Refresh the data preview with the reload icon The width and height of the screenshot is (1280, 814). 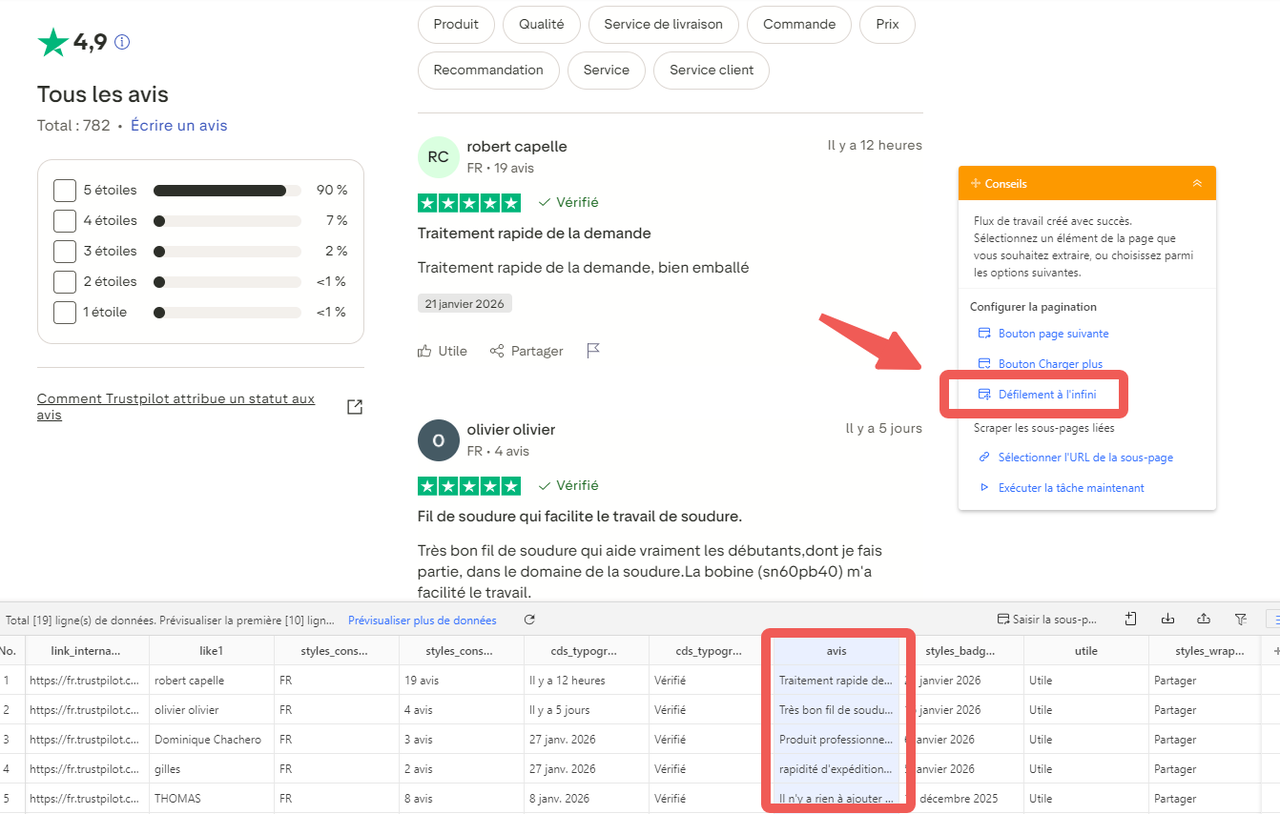(x=529, y=619)
